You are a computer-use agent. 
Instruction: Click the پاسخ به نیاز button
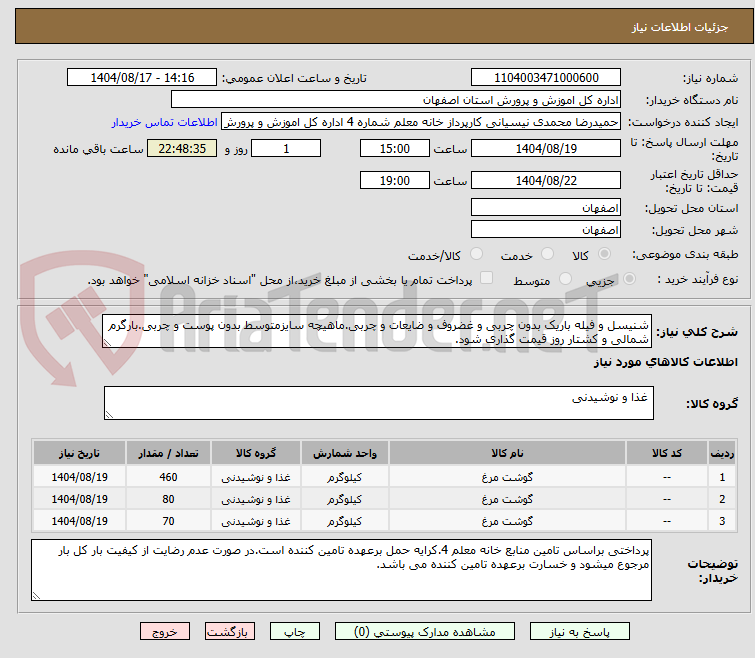pyautogui.click(x=579, y=632)
